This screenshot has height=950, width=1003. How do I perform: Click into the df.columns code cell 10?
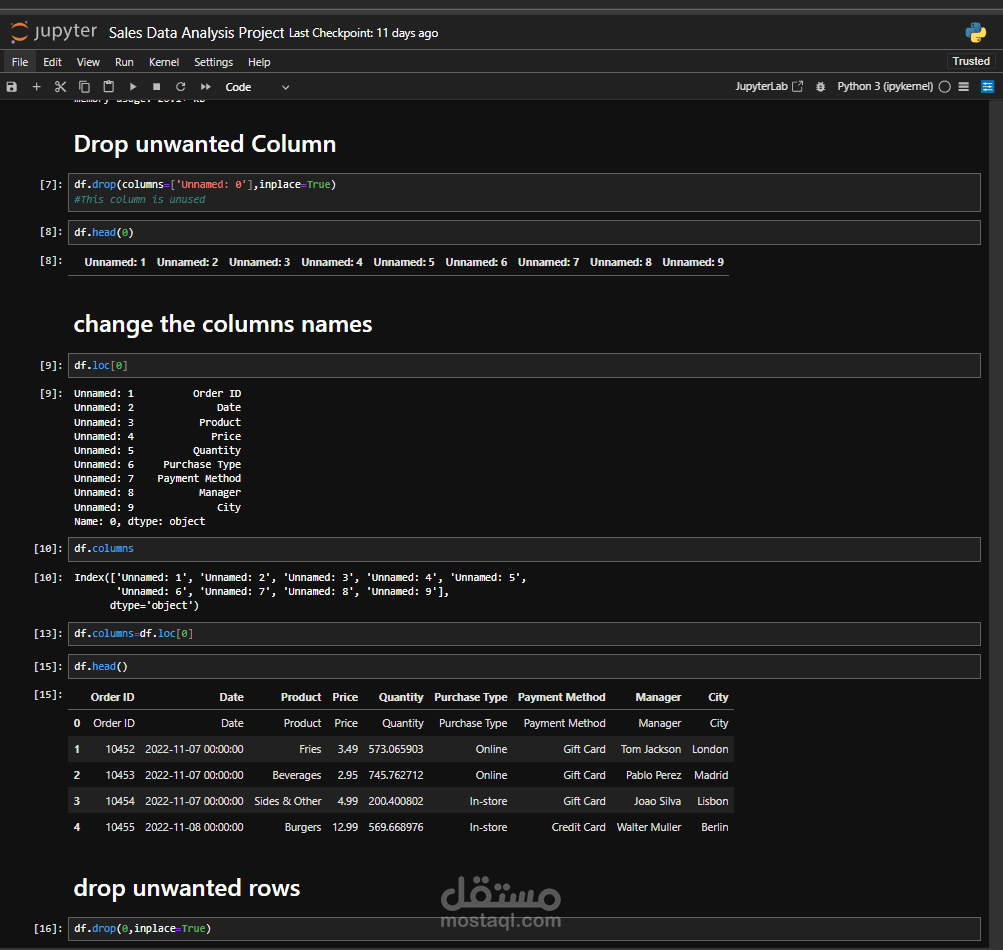pos(524,549)
